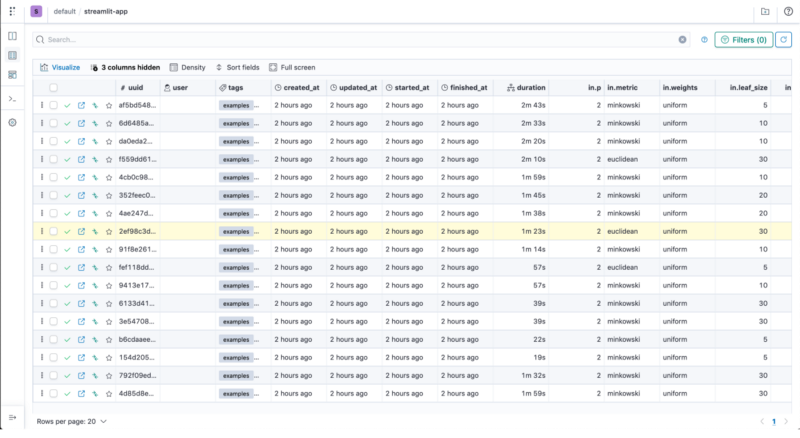Check the highlighted row 2ef98c3d

point(53,231)
